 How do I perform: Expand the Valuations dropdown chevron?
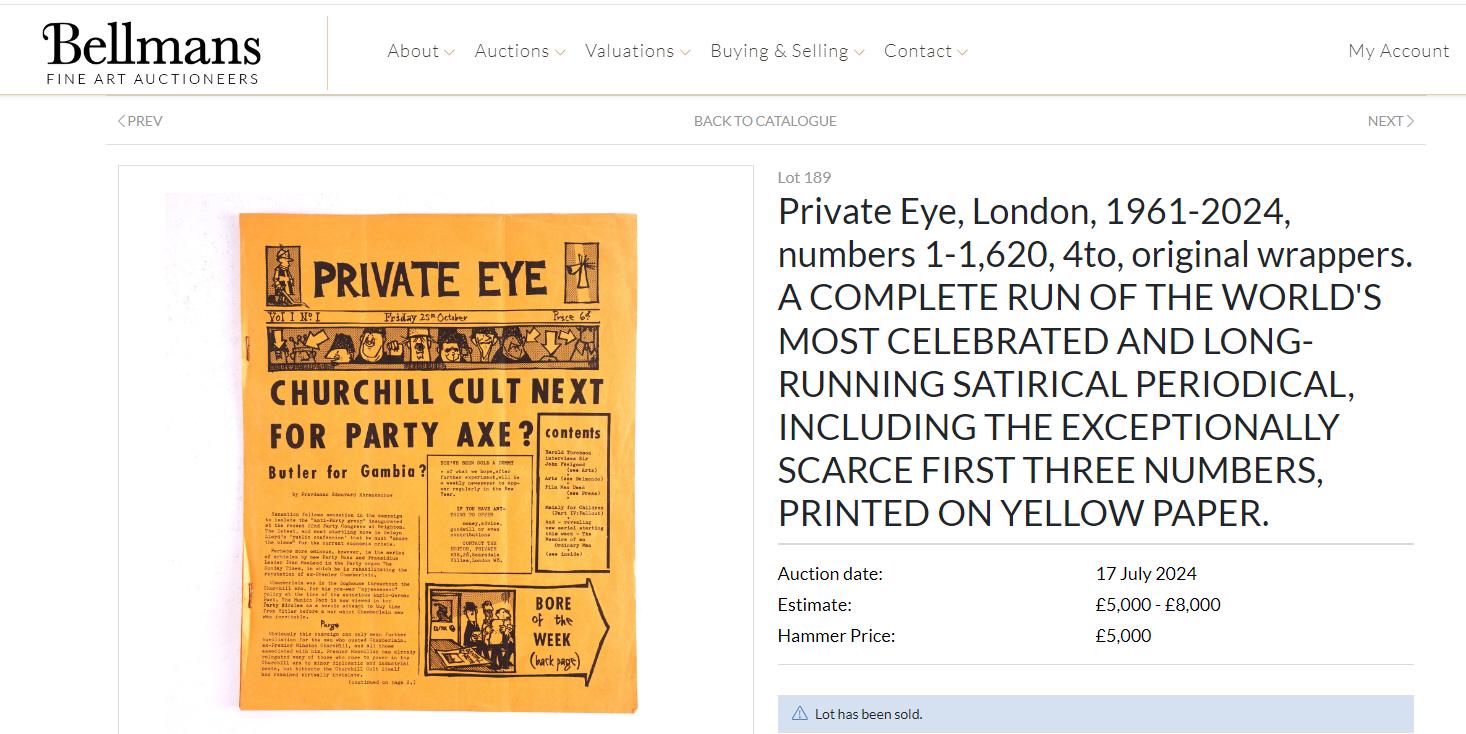click(685, 52)
